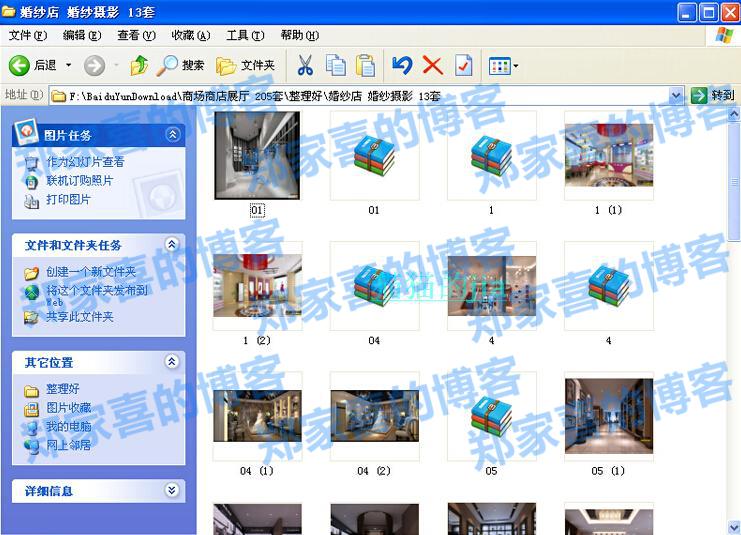Click 共享此文件夹 link
Viewport: 741px width, 535px height.
[x=80, y=317]
